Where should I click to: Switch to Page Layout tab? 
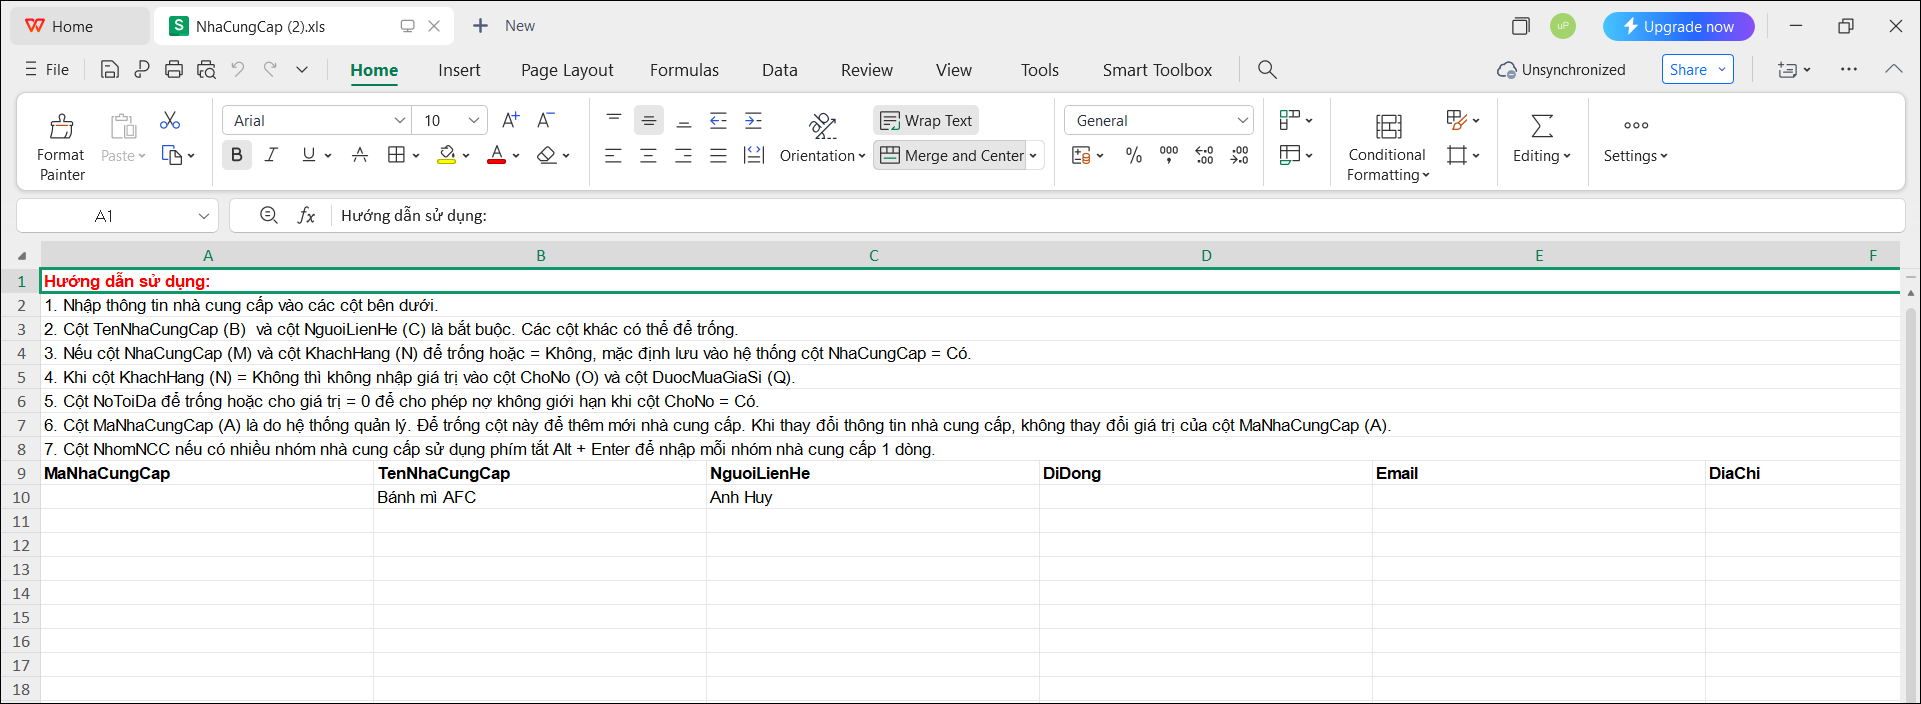567,69
